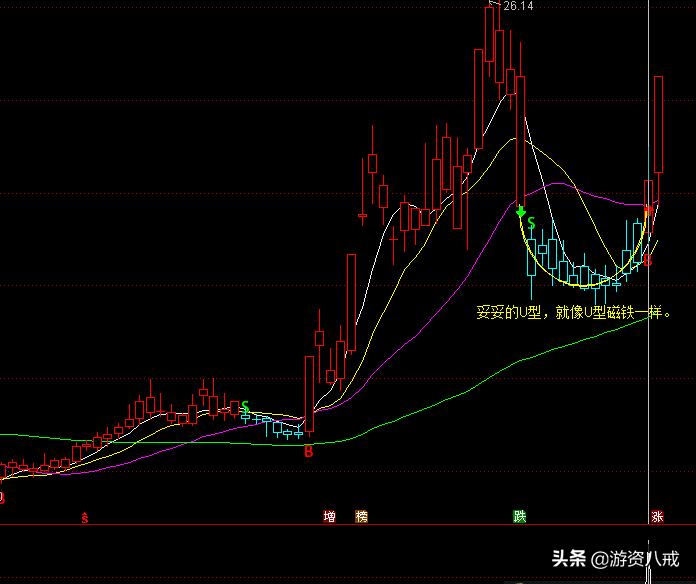Click the green down-arrow sell signal icon
This screenshot has height=584, width=696.
pyautogui.click(x=521, y=211)
